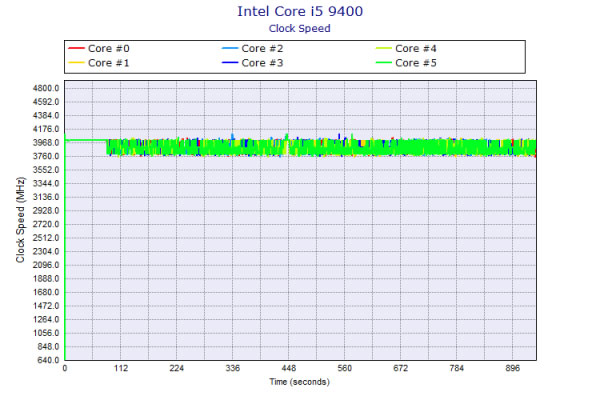The width and height of the screenshot is (600, 400).
Task: Click the 1264.0 y-axis value
Action: 46,320
